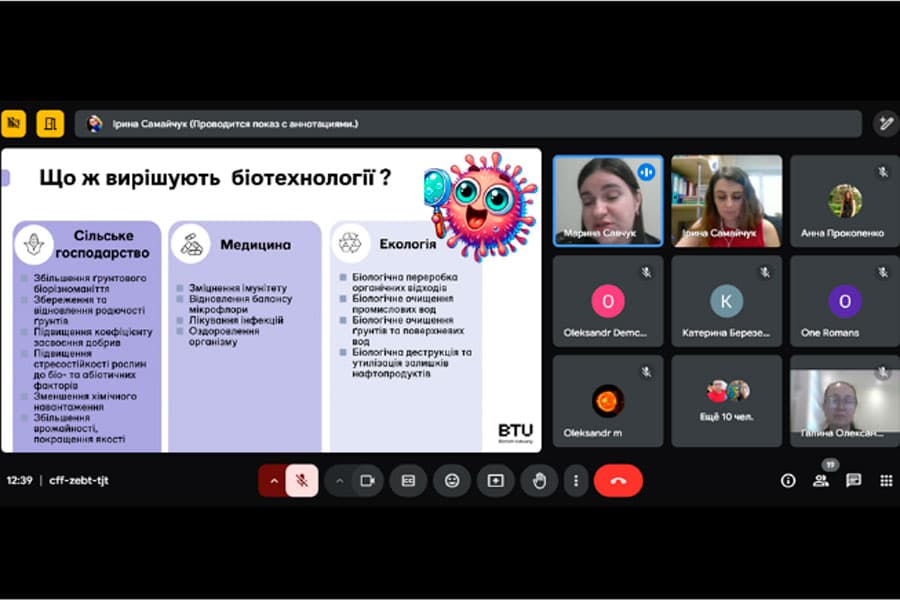Open the activities grid icon
Viewport: 900px width, 600px height.
pyautogui.click(x=886, y=481)
